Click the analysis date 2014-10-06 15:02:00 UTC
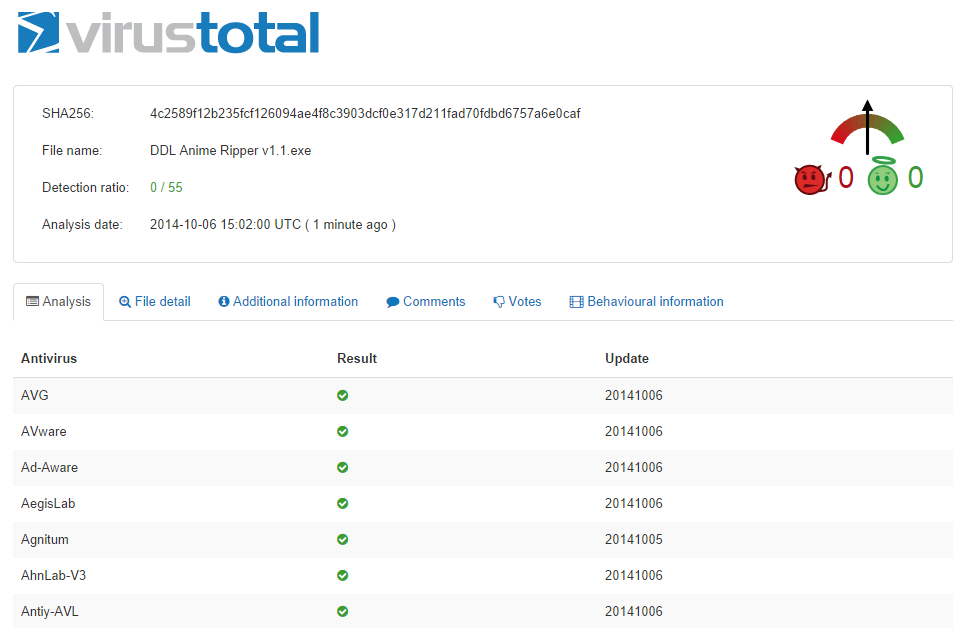978x628 pixels. click(225, 225)
